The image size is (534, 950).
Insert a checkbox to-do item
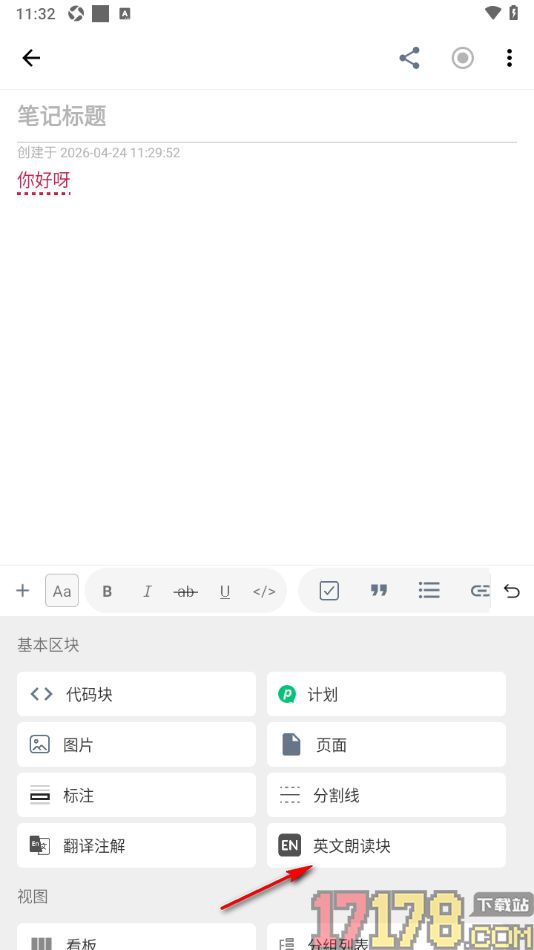pos(329,590)
